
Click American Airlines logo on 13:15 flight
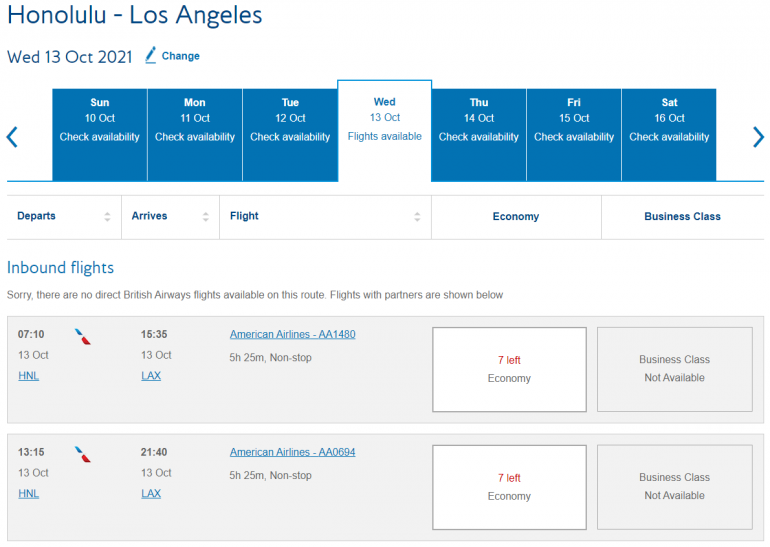pos(83,455)
